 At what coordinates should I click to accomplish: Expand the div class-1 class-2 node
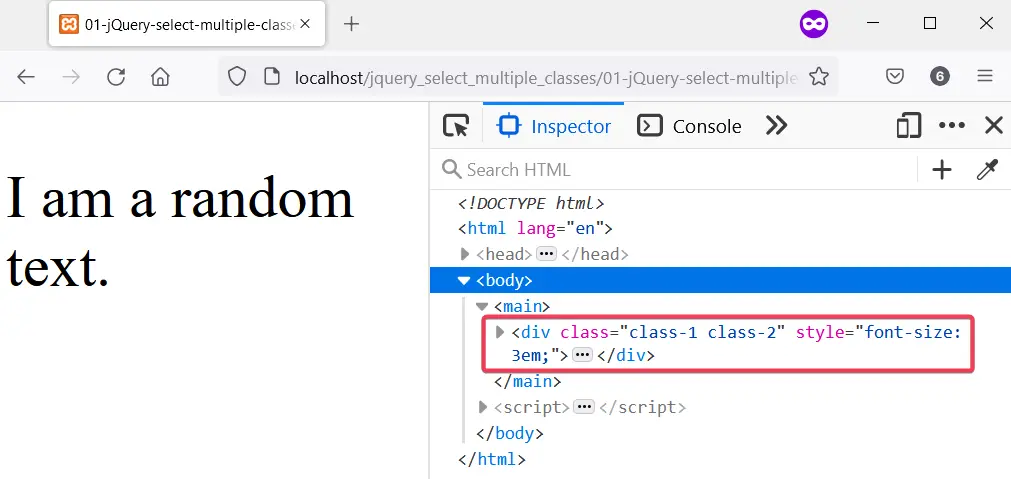(499, 332)
